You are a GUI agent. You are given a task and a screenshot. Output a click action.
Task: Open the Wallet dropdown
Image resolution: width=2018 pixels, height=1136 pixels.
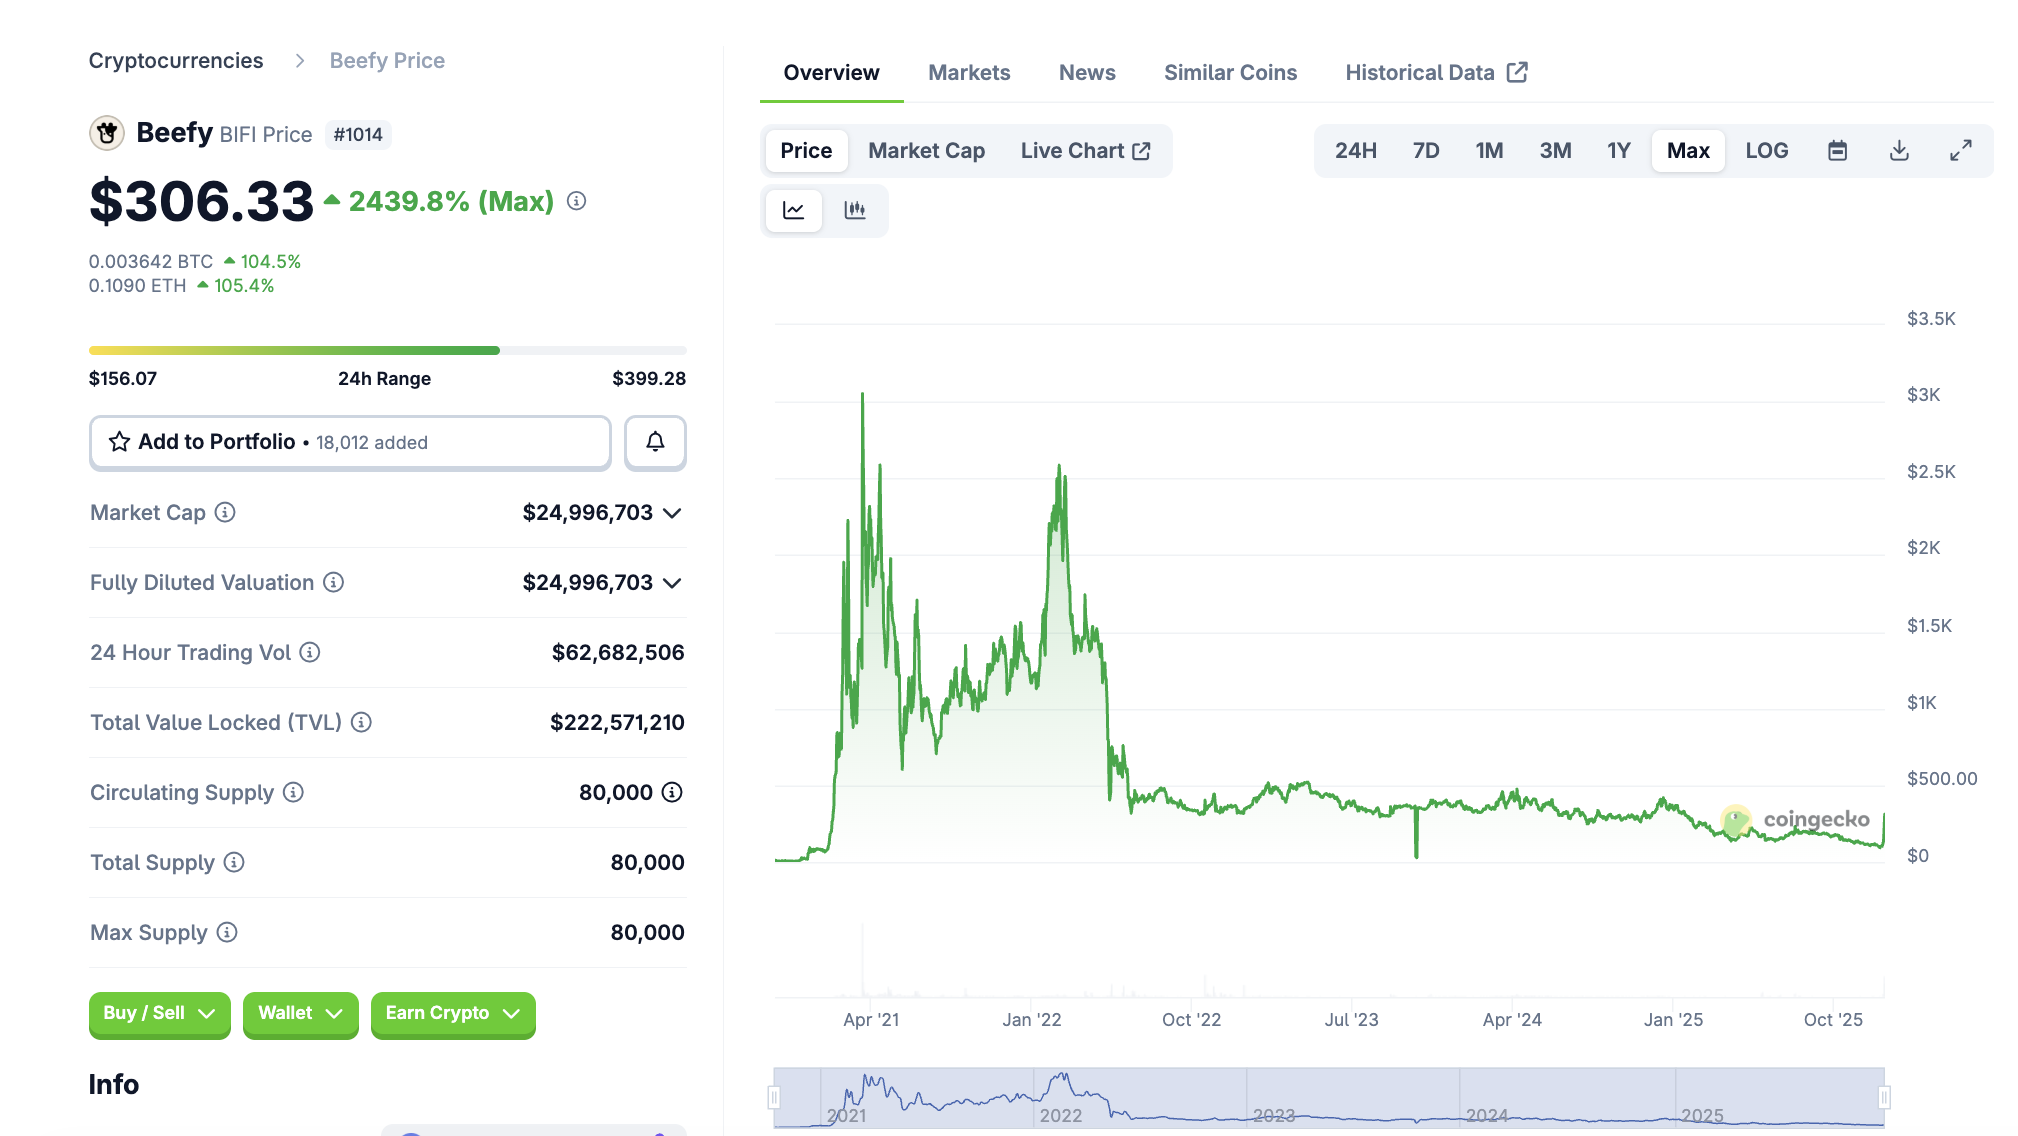(300, 1013)
